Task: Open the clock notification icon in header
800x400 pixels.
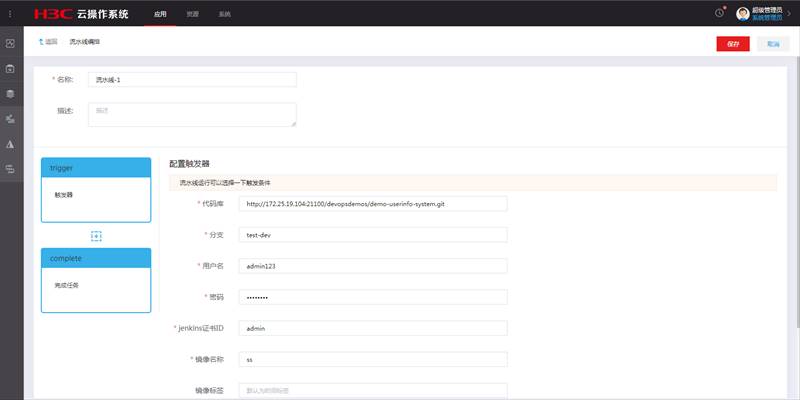Action: click(x=719, y=13)
